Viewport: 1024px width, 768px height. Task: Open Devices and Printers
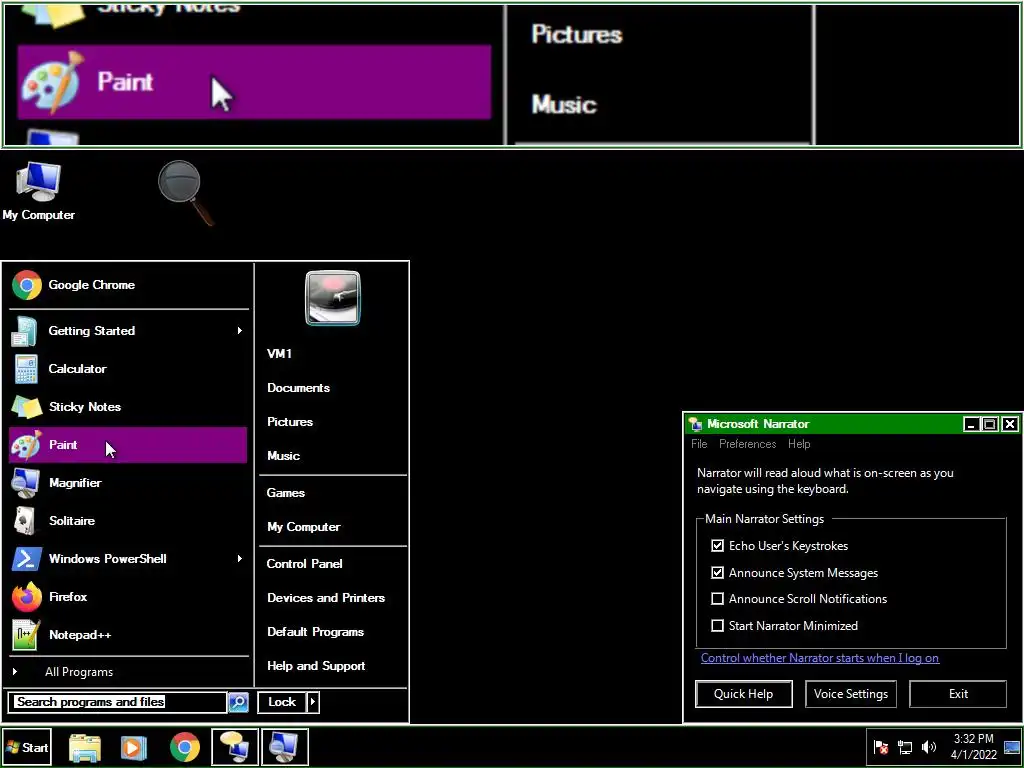tap(326, 598)
